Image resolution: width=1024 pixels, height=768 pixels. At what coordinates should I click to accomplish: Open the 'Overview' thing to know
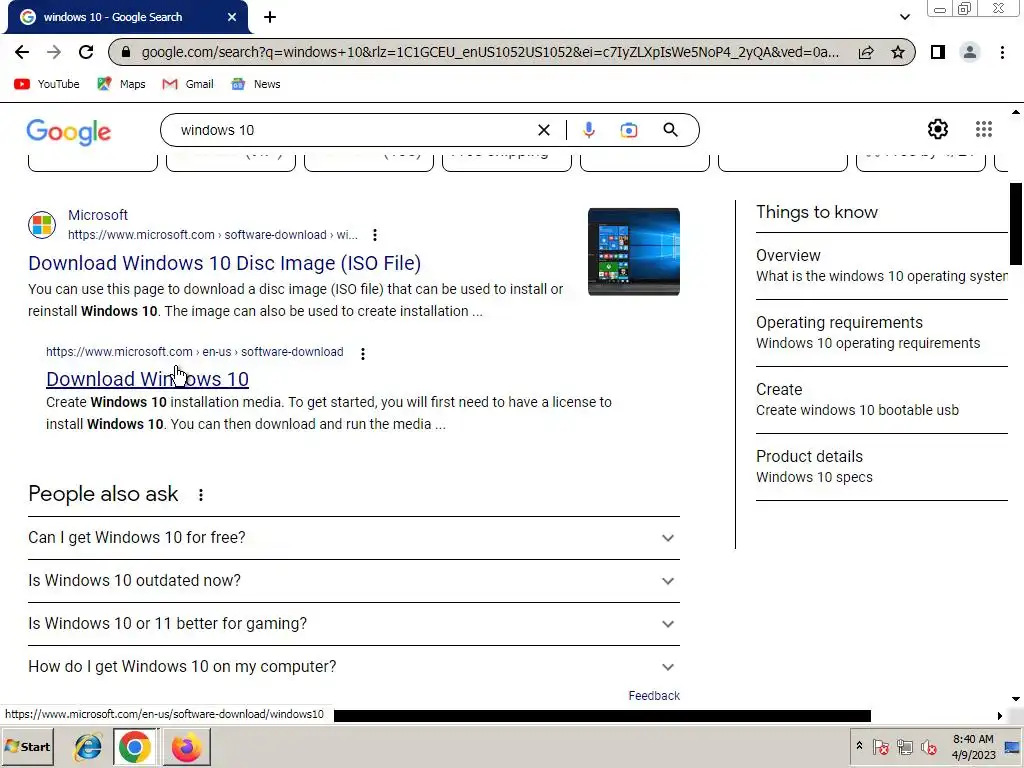point(882,266)
